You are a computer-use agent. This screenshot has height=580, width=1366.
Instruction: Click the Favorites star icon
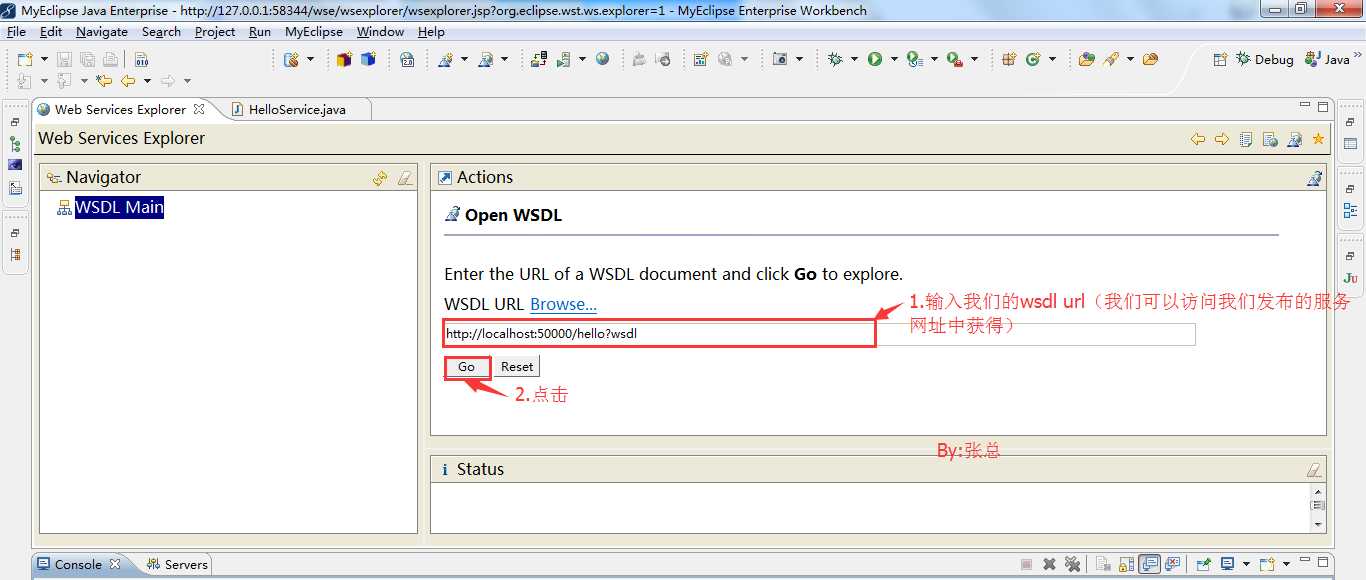(1318, 139)
